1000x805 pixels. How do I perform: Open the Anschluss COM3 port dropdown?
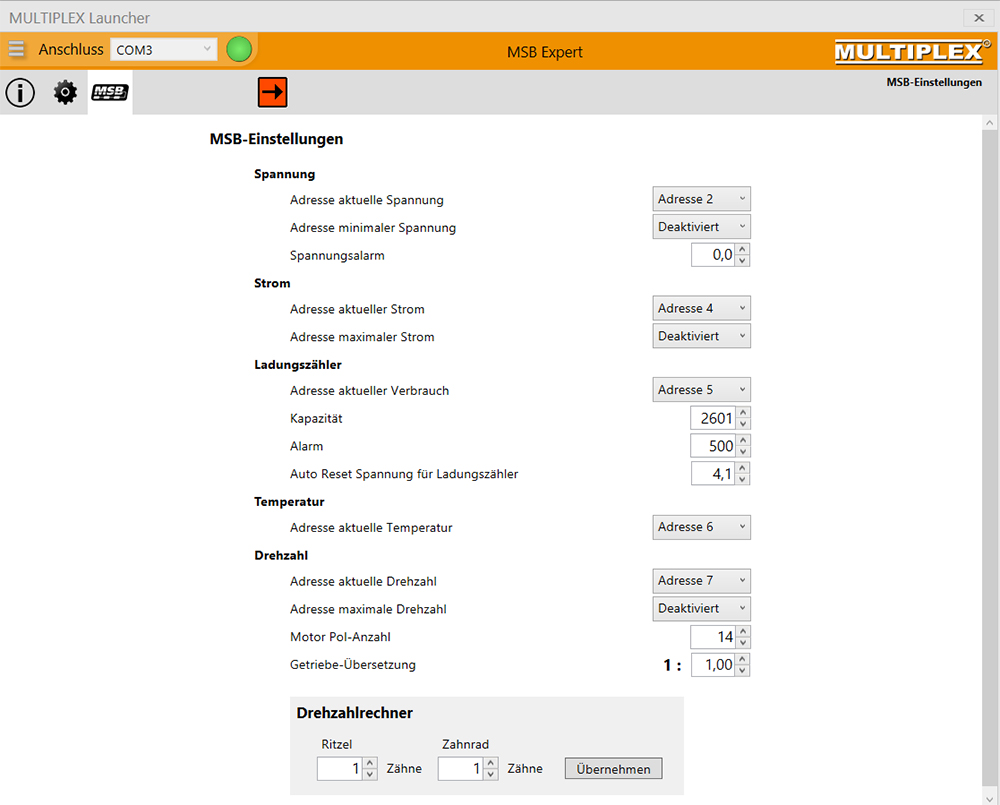click(x=163, y=48)
